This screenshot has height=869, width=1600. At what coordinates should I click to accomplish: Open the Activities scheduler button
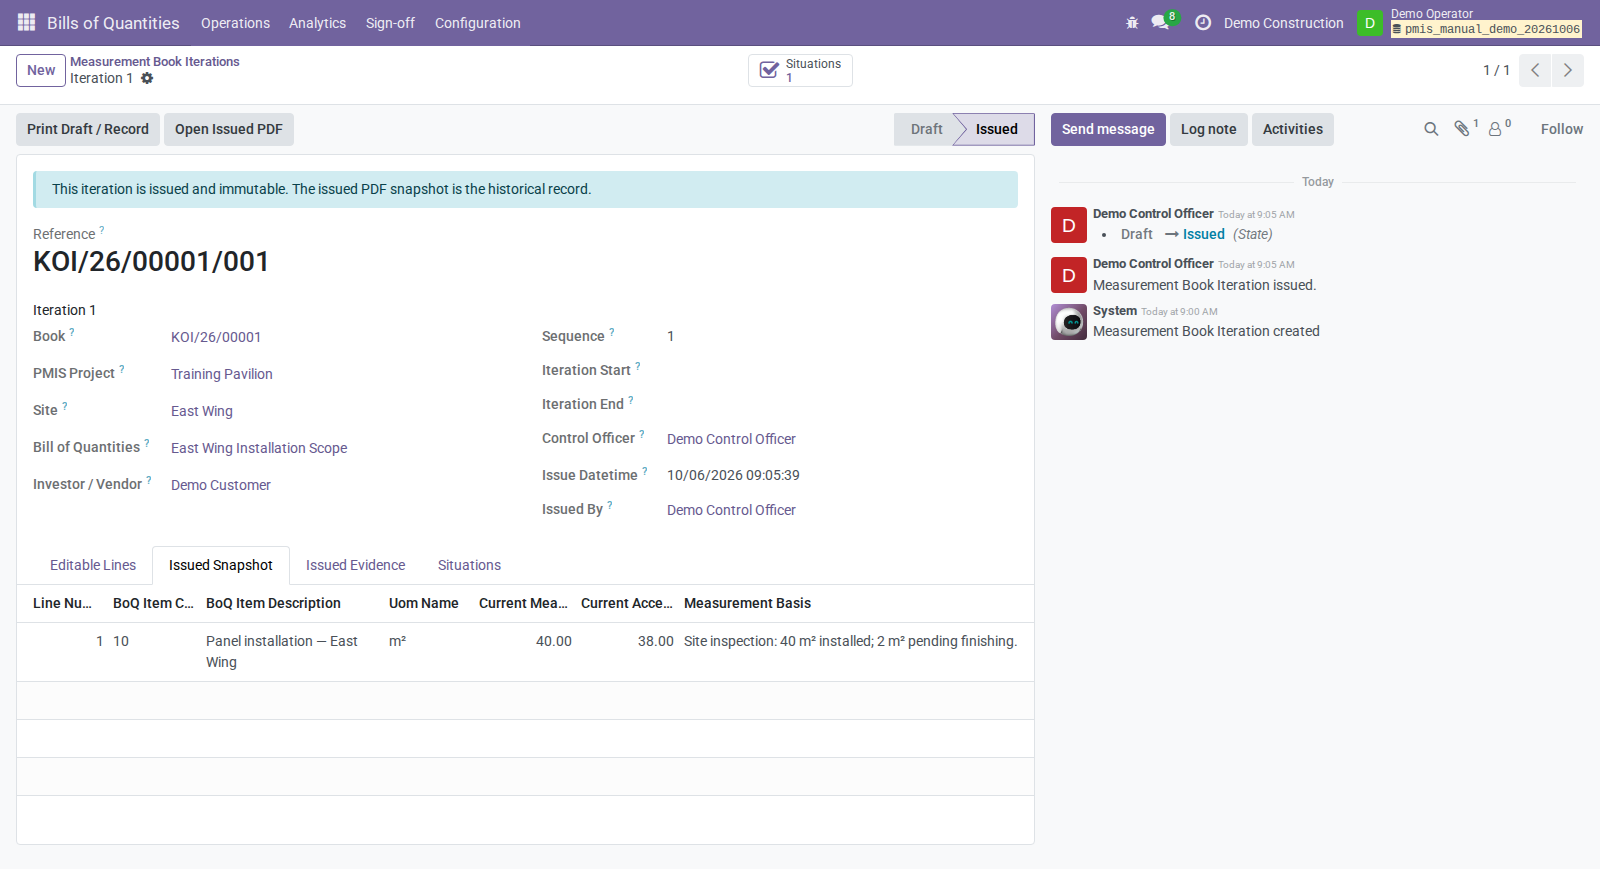(x=1292, y=129)
